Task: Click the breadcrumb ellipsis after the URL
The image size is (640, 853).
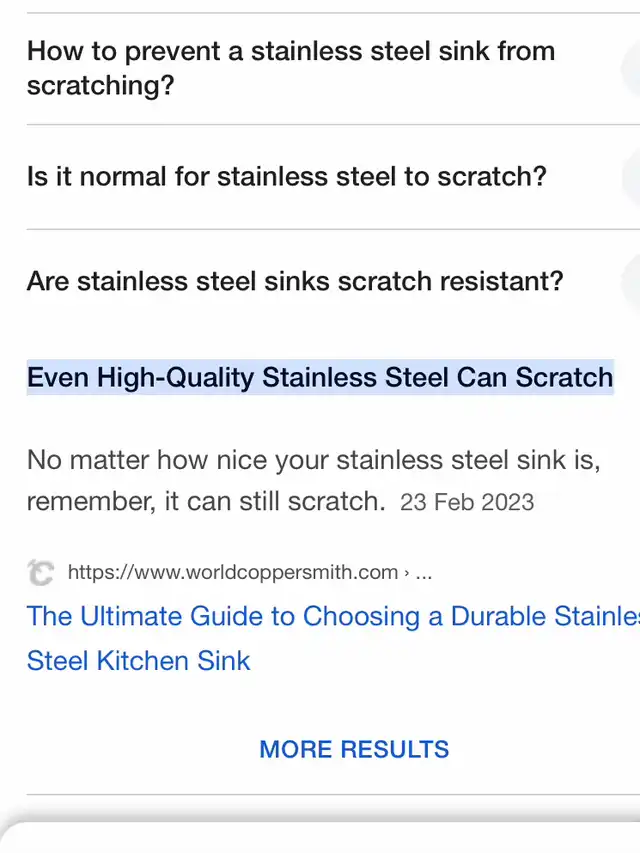Action: click(424, 573)
